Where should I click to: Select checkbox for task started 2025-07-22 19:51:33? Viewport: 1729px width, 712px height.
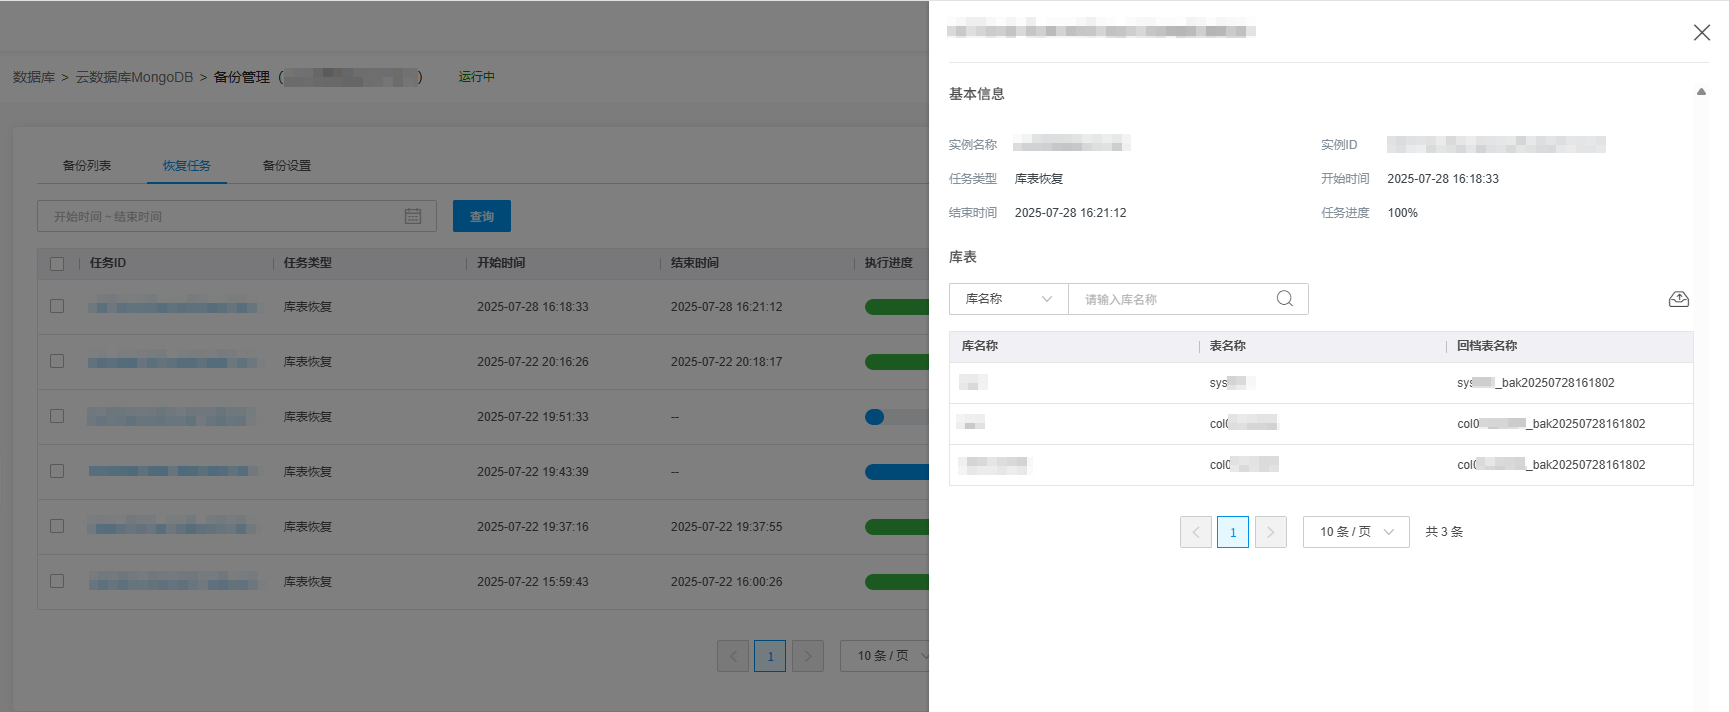[57, 416]
